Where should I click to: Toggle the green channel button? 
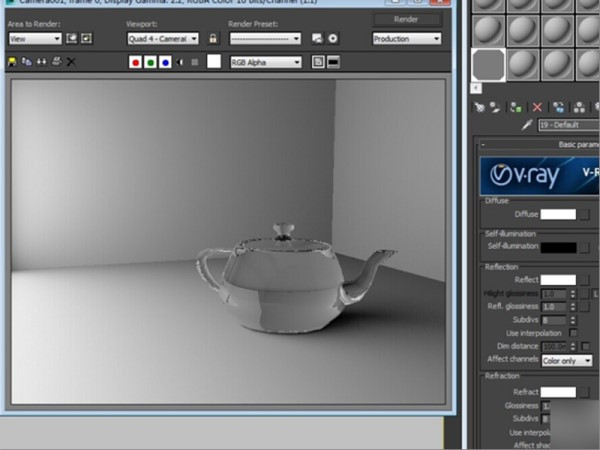coord(150,62)
